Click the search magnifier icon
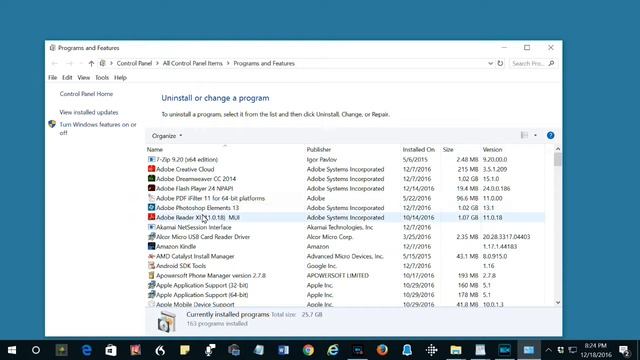640x360 pixels. 551,63
